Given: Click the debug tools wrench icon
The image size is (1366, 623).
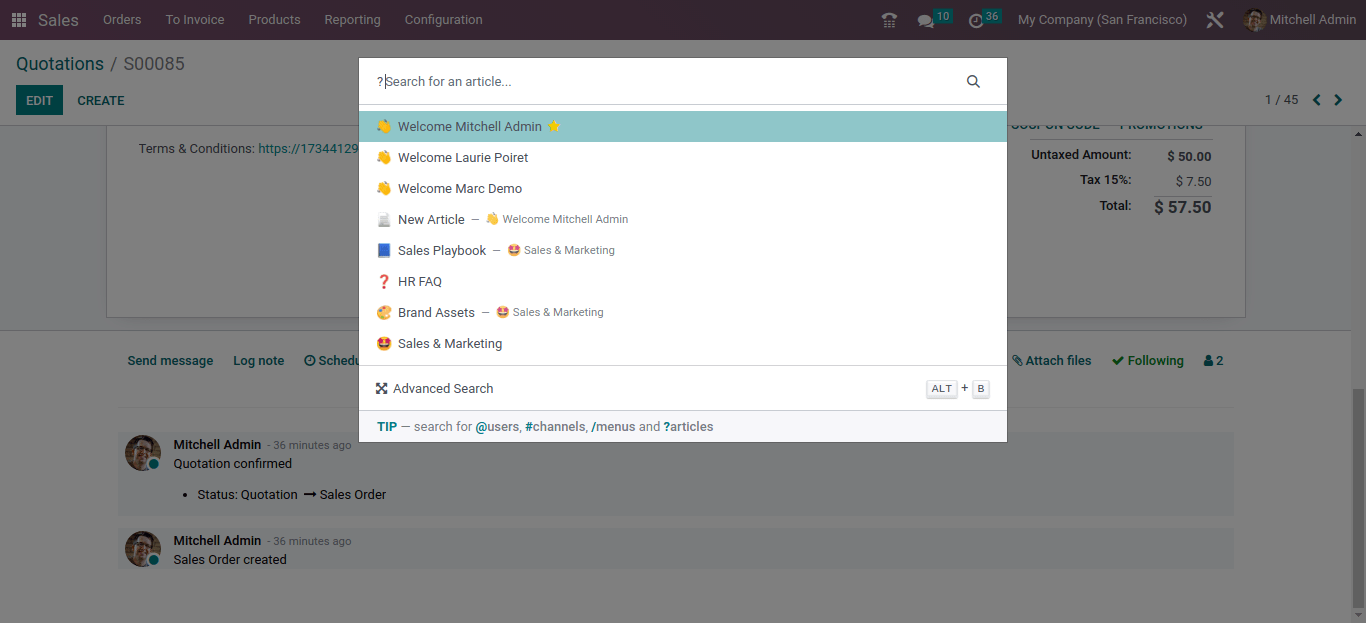Looking at the screenshot, I should 1215,20.
